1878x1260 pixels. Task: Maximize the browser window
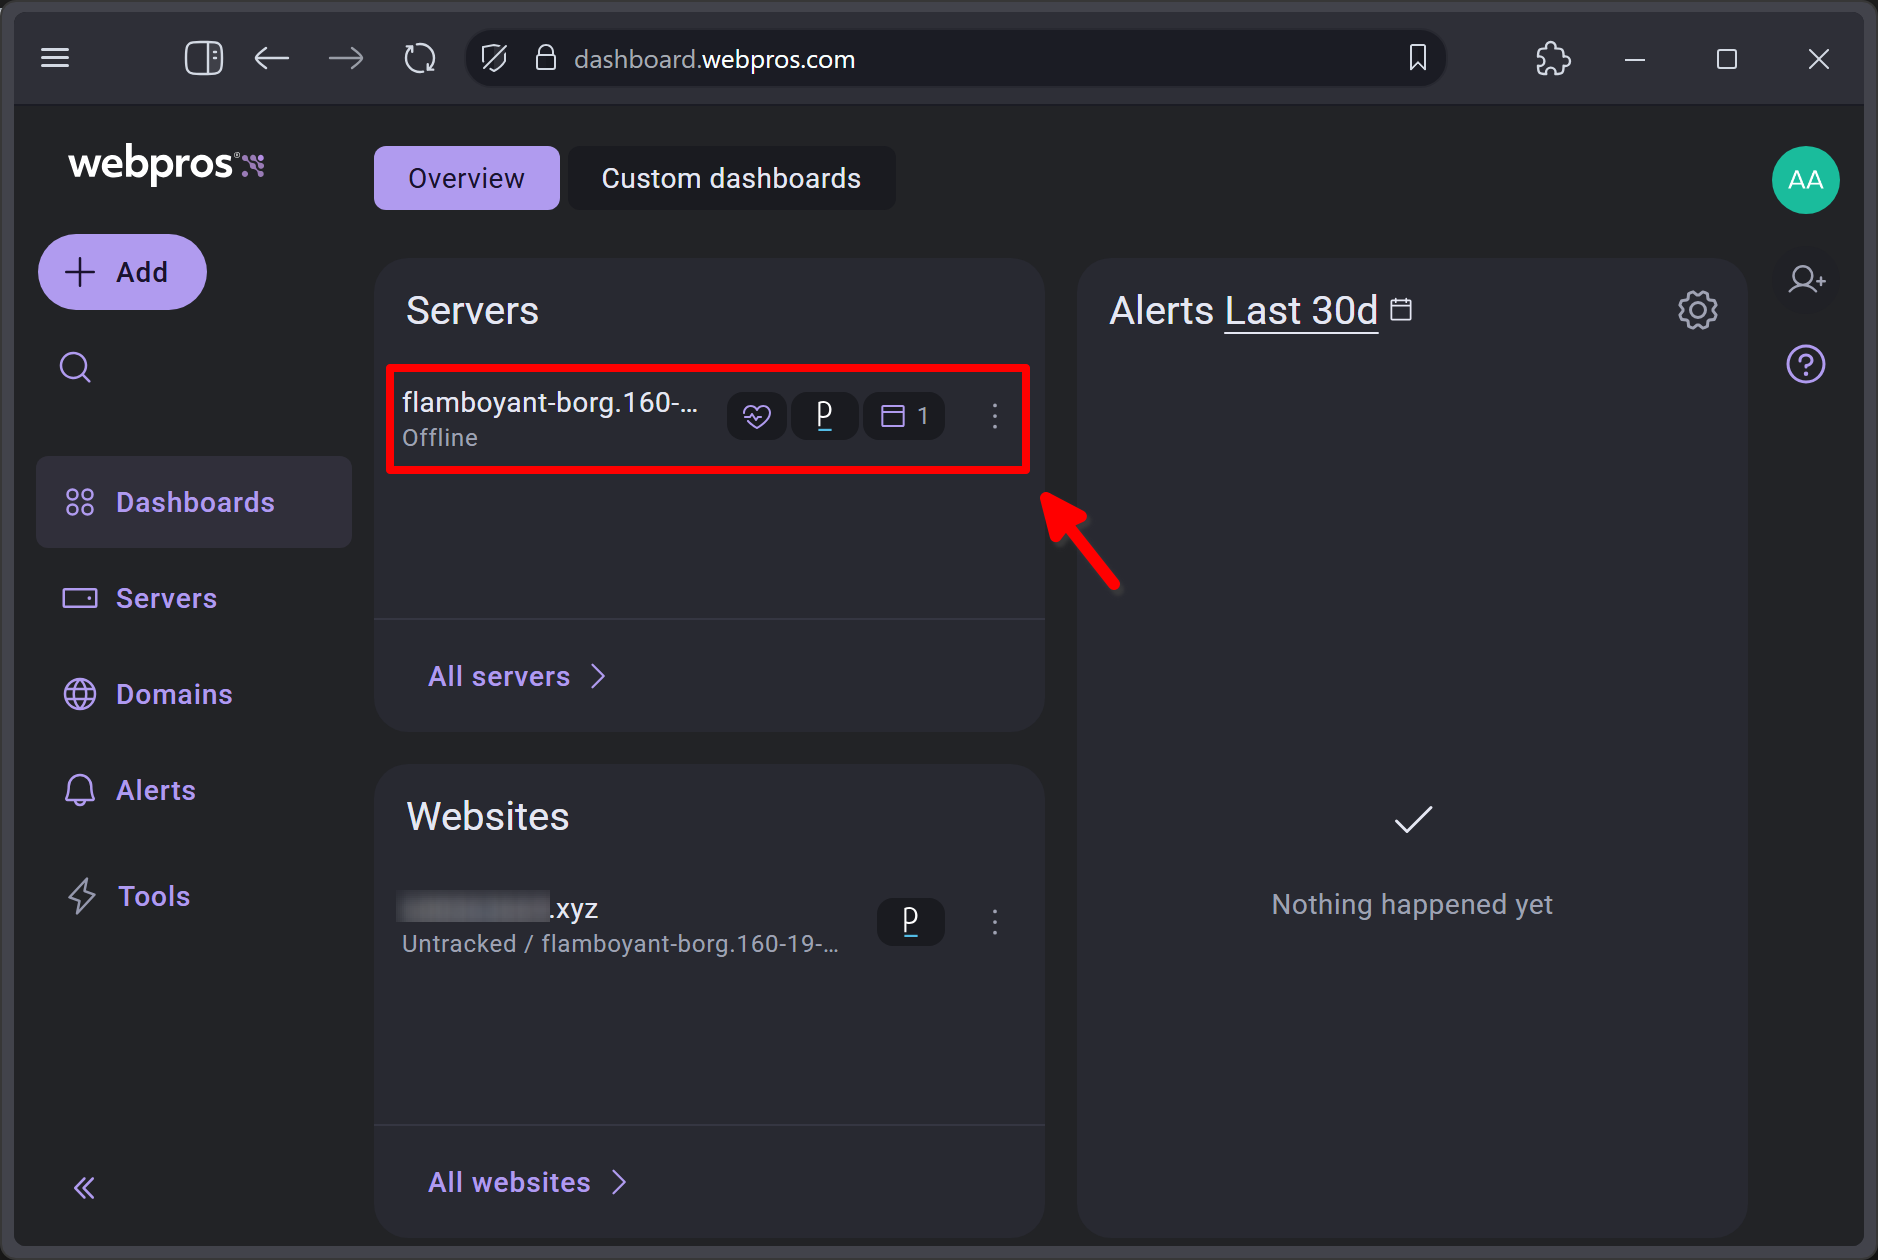1727,59
